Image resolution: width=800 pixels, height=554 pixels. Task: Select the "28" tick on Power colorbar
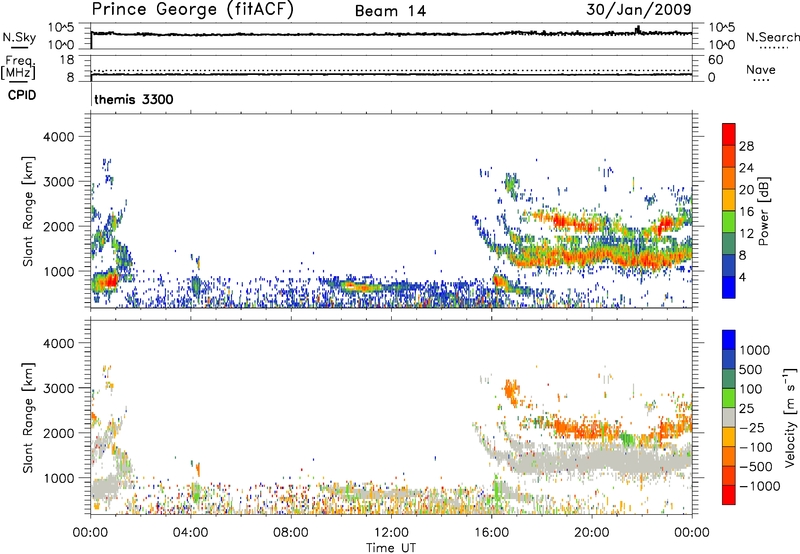[746, 146]
